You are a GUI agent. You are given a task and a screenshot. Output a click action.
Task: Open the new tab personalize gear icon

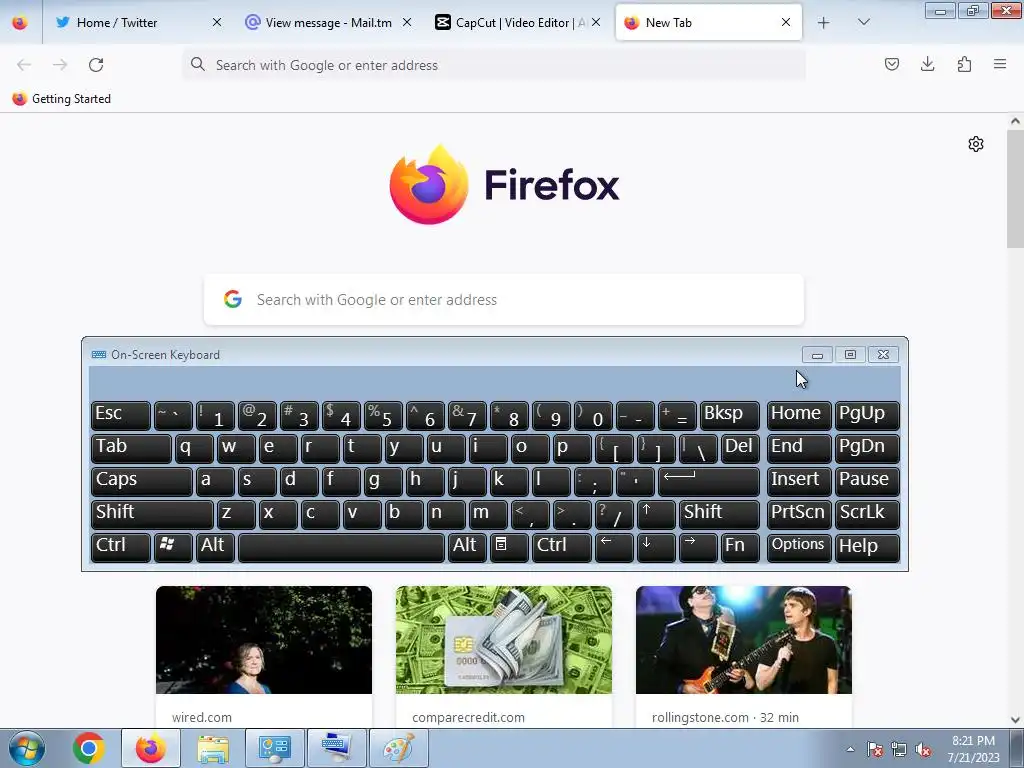(x=976, y=144)
